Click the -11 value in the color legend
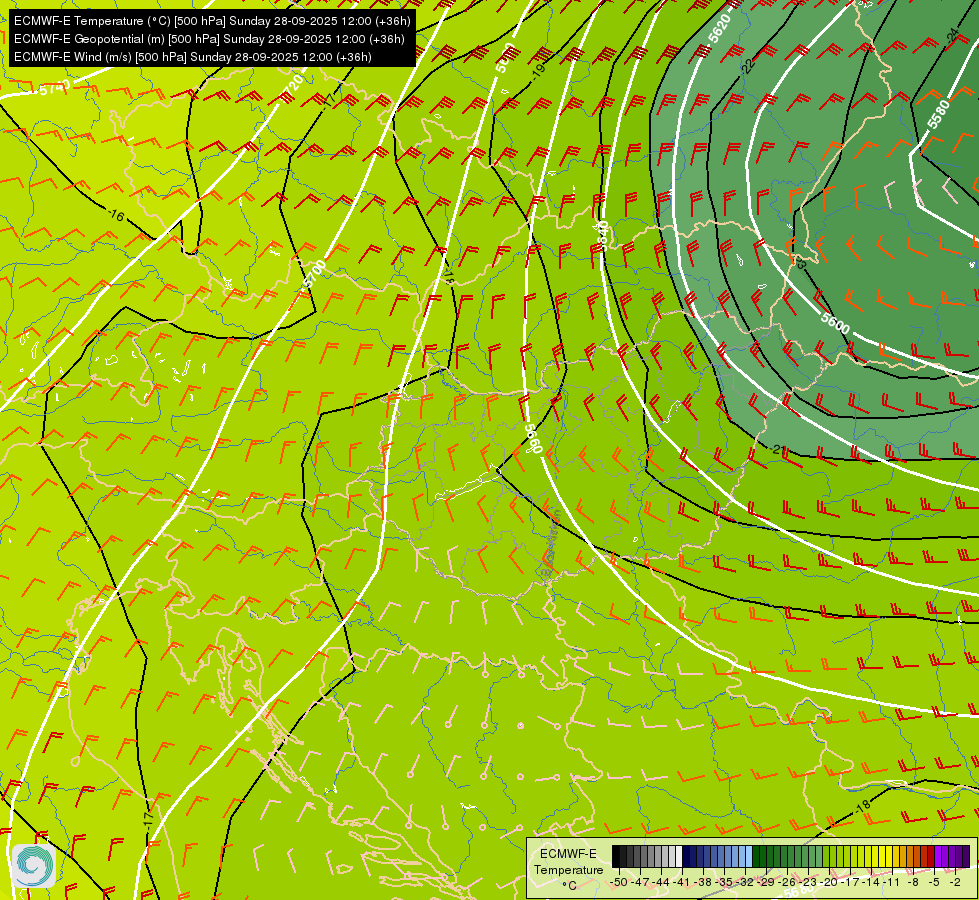Image resolution: width=979 pixels, height=900 pixels. [x=892, y=882]
